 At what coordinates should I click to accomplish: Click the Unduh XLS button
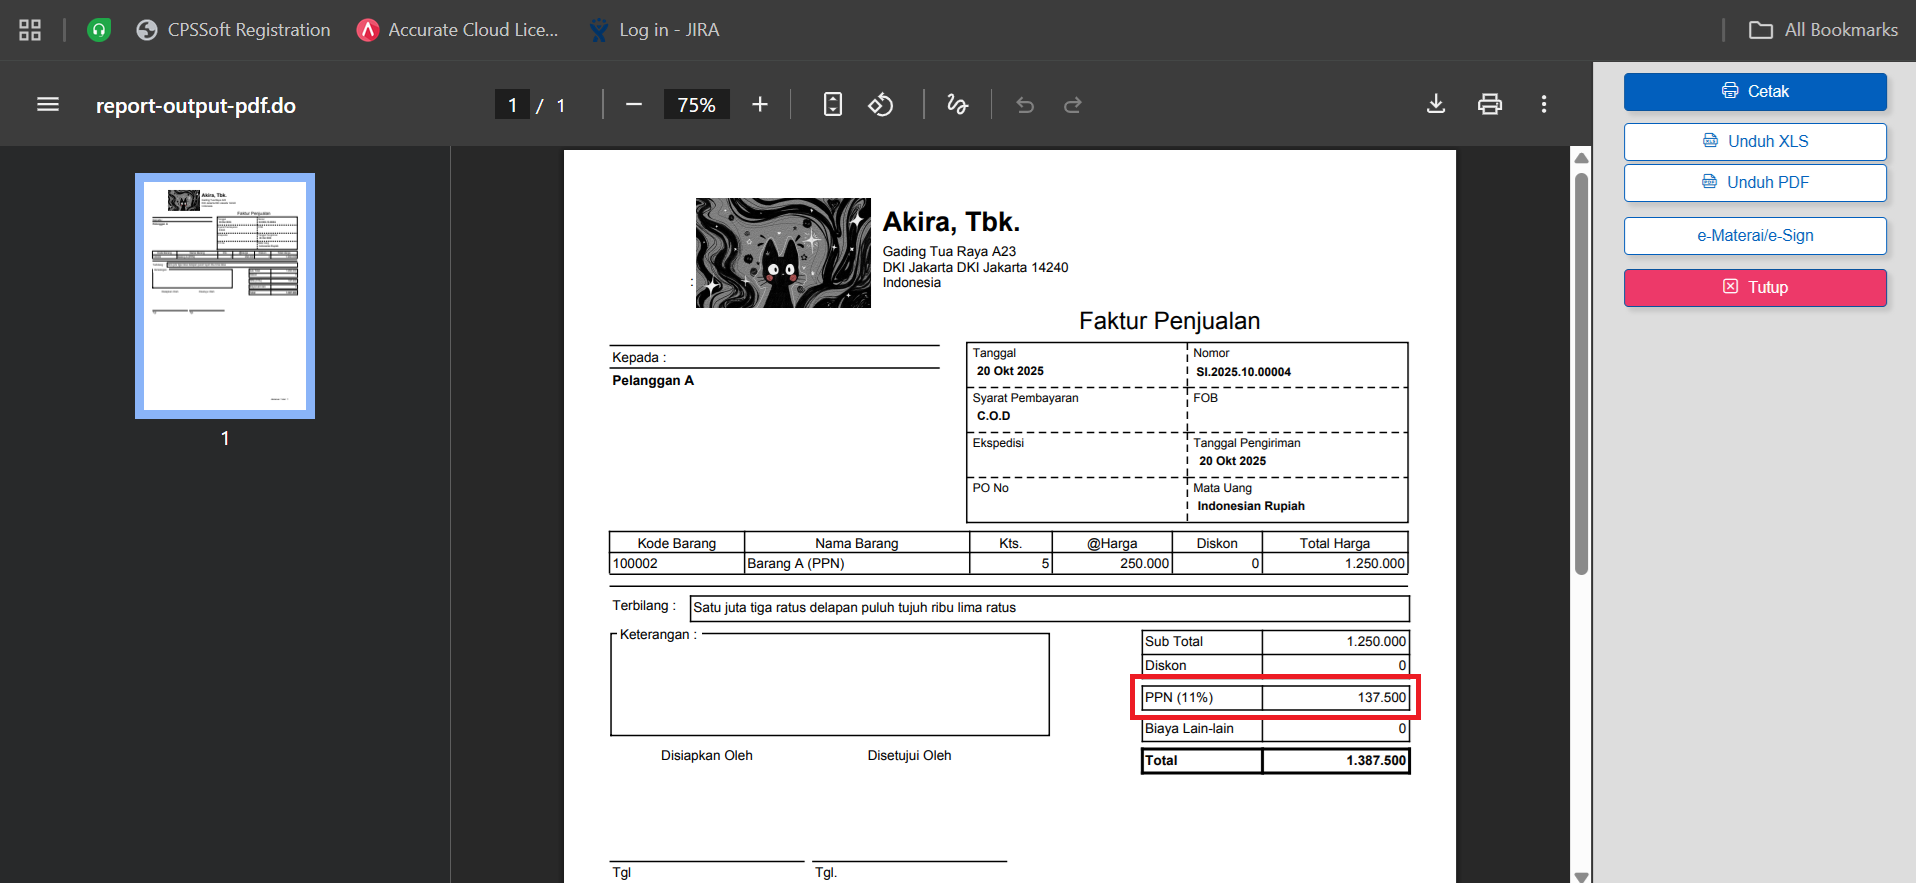[x=1755, y=142]
